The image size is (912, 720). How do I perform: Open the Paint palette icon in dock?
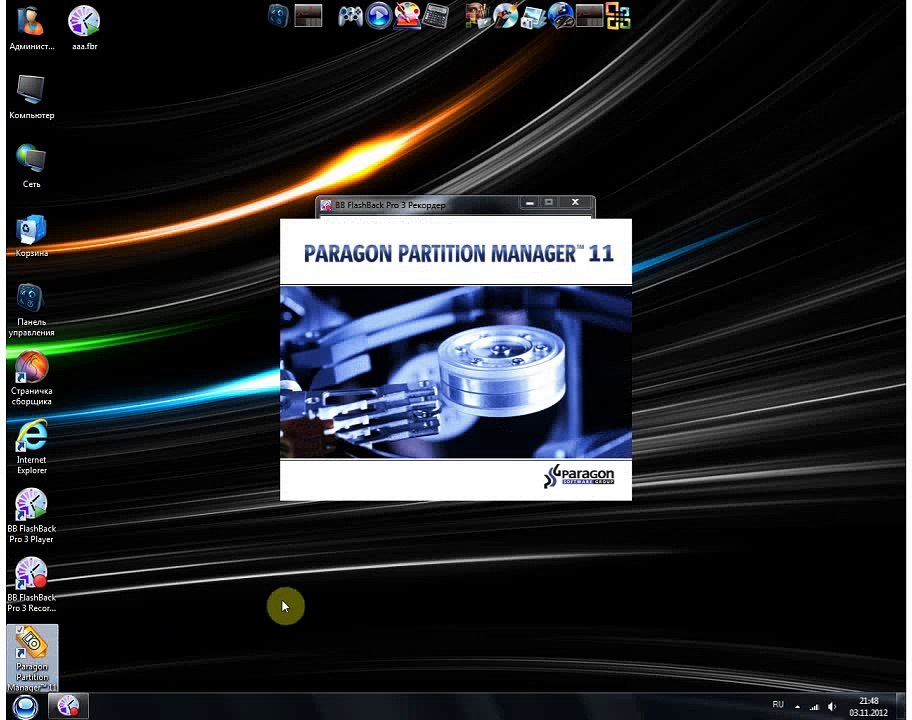tap(407, 16)
